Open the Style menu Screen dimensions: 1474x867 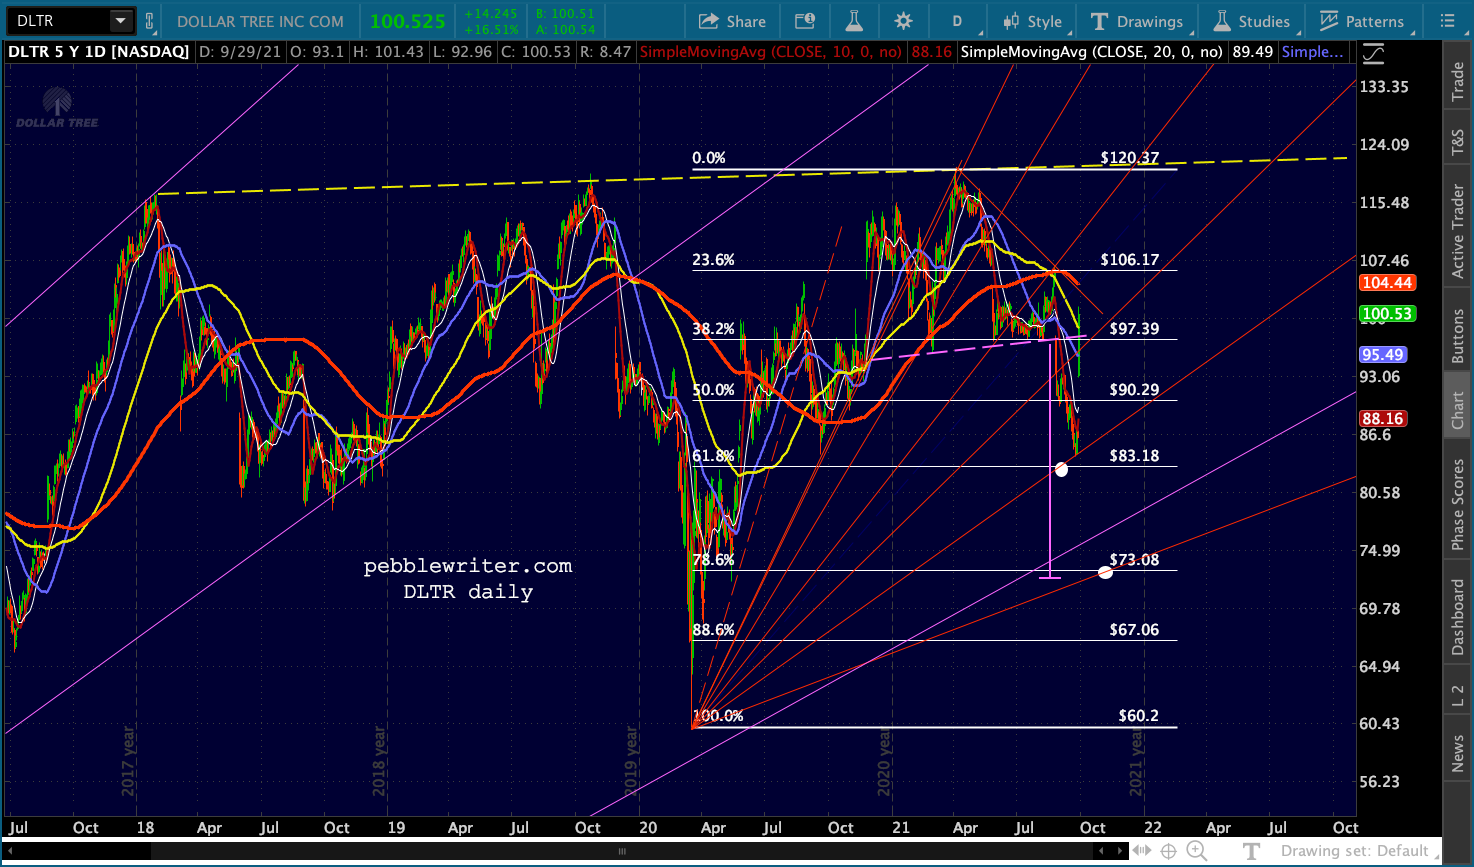pyautogui.click(x=1034, y=21)
